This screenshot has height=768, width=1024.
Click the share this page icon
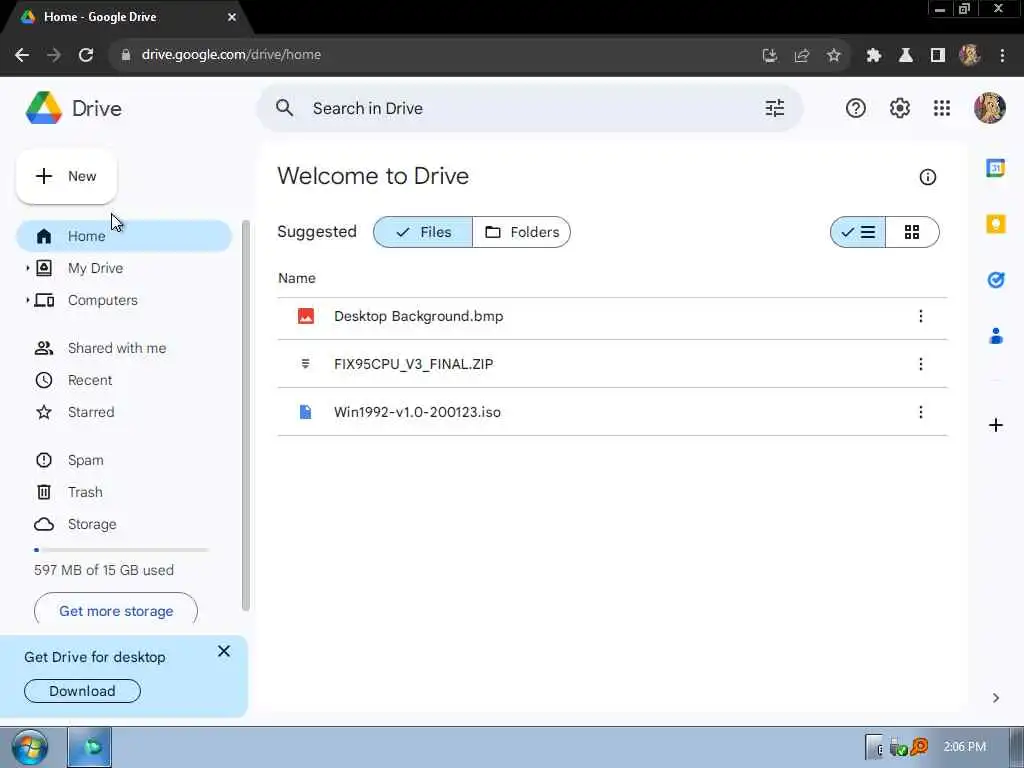coord(801,56)
